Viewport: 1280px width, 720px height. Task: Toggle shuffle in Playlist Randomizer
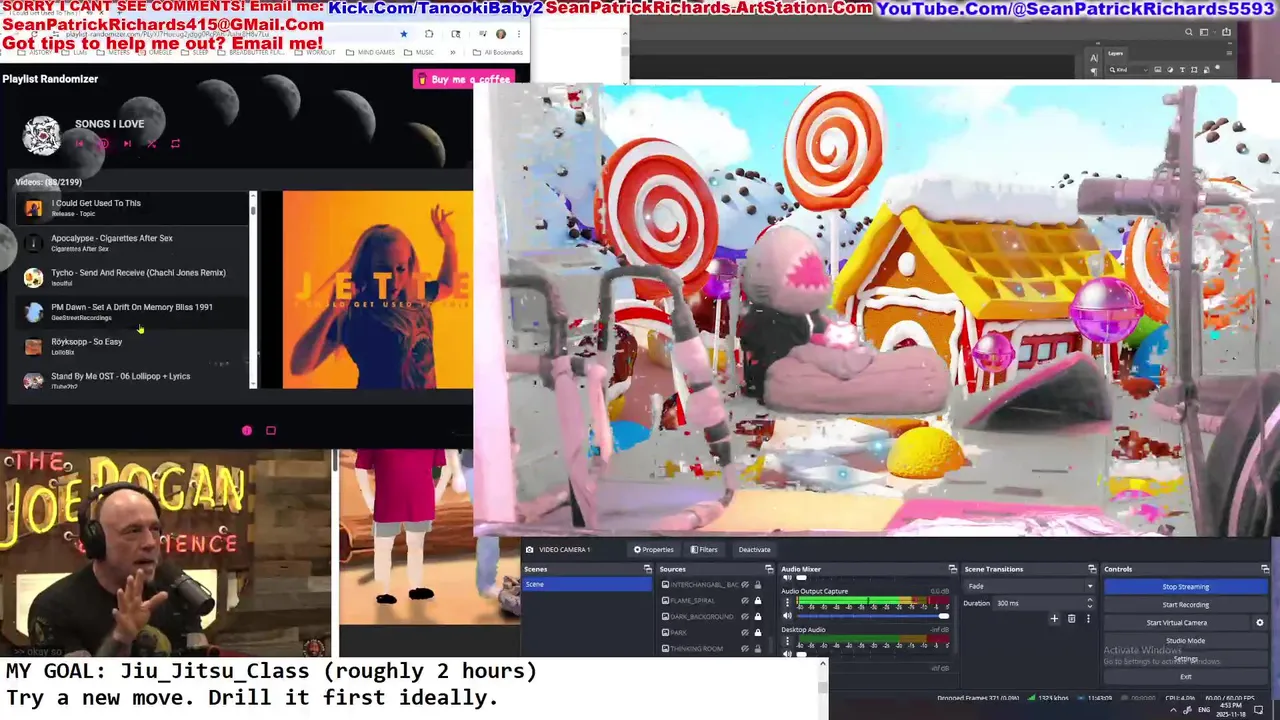(x=151, y=144)
